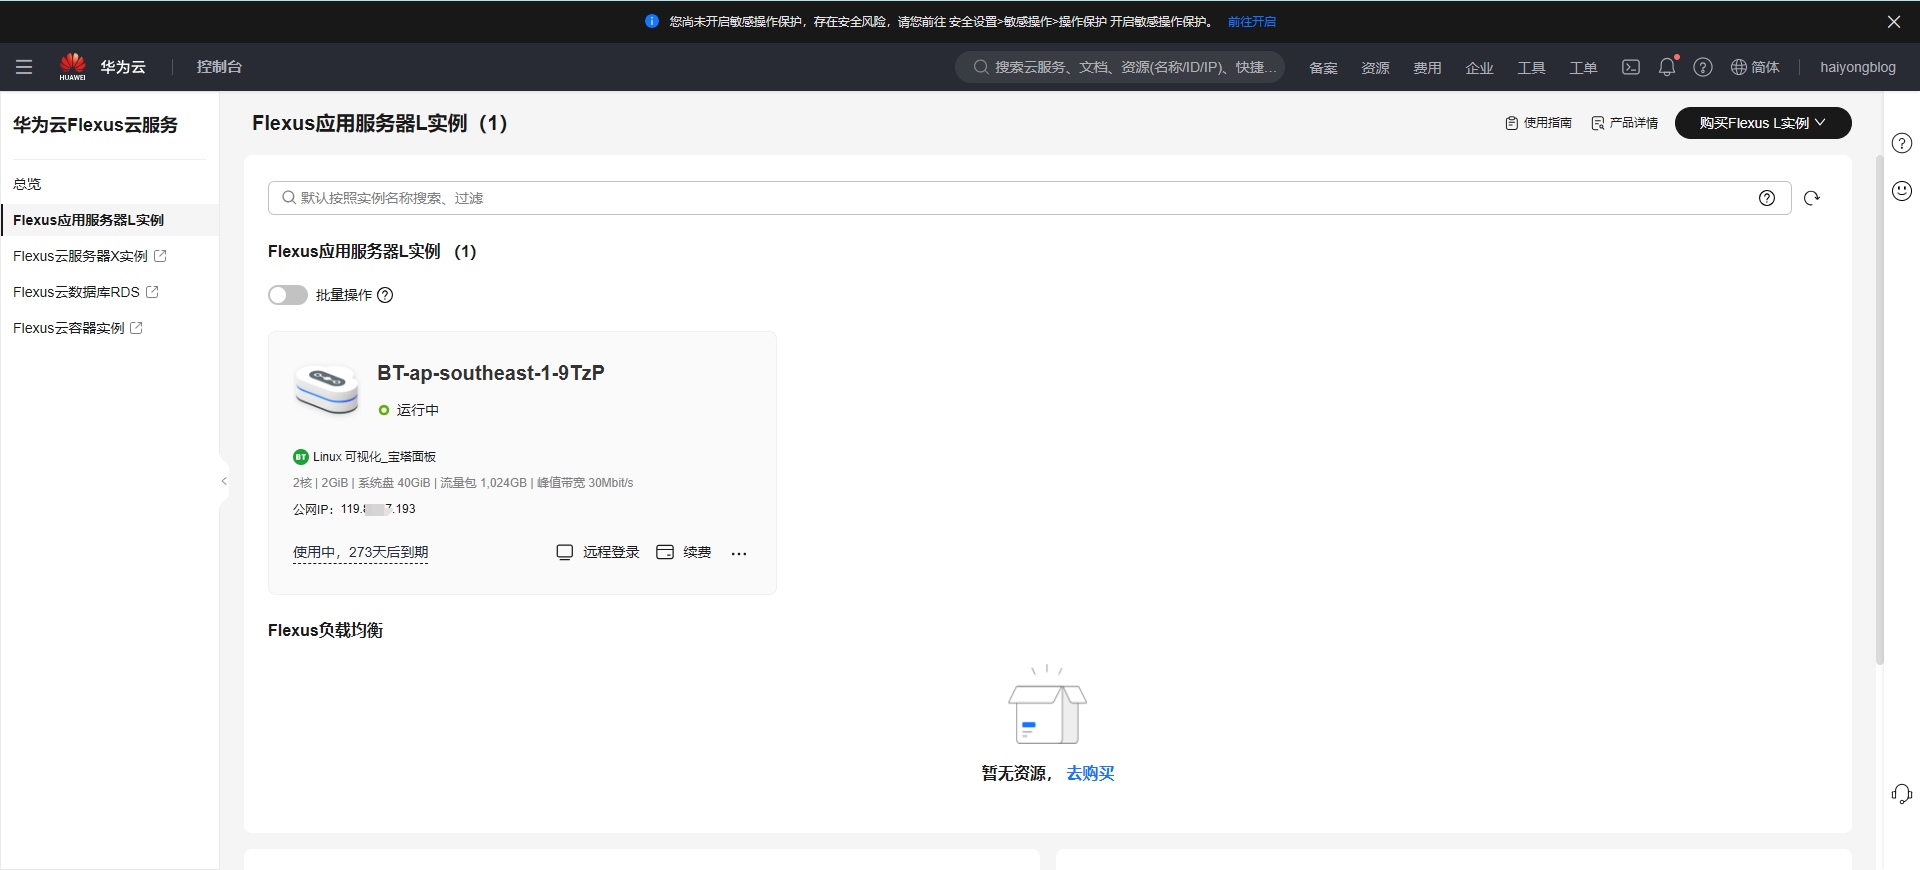
Task: Open Flexus云数据库RDS from the sidebar
Action: (x=76, y=292)
